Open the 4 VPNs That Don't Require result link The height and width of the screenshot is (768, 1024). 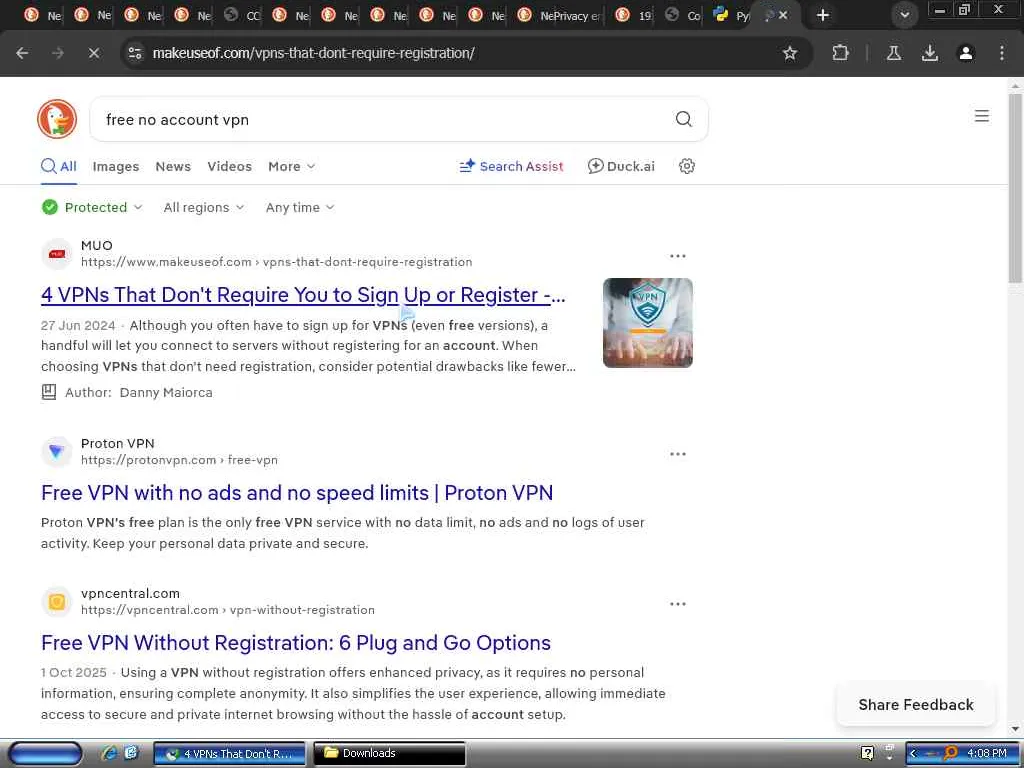[303, 295]
